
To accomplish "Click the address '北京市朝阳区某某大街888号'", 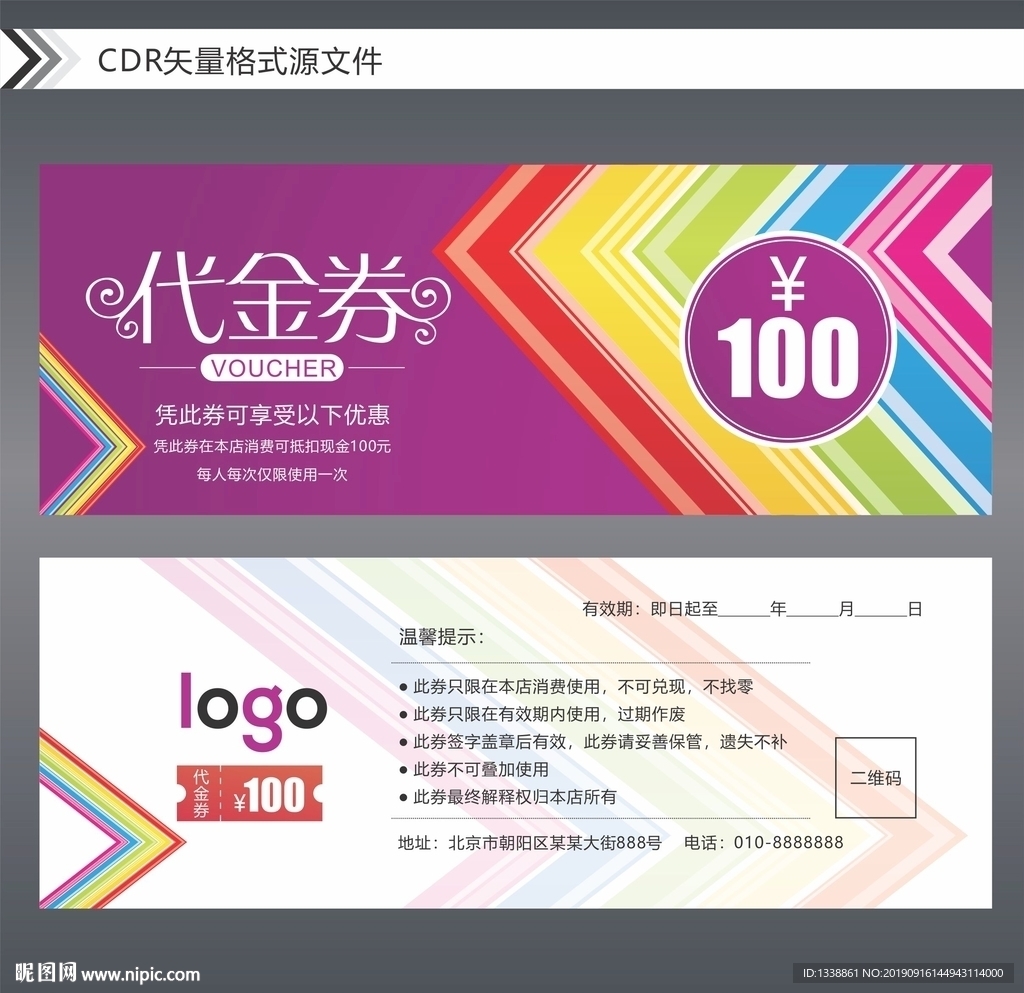I will point(555,843).
